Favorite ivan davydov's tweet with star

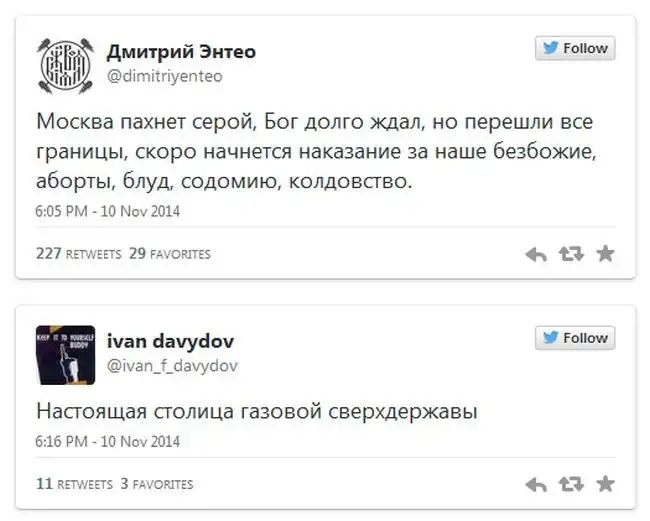(x=605, y=484)
